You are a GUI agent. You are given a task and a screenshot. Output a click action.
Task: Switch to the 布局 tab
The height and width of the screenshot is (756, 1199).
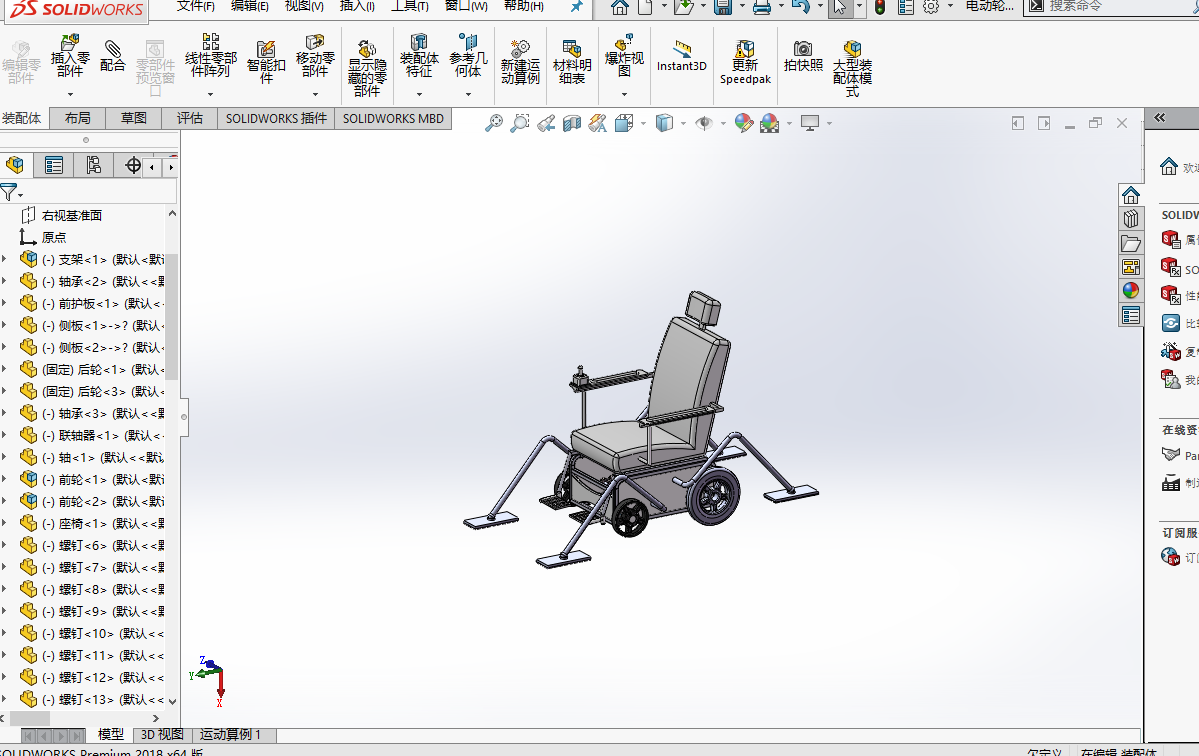(x=77, y=118)
